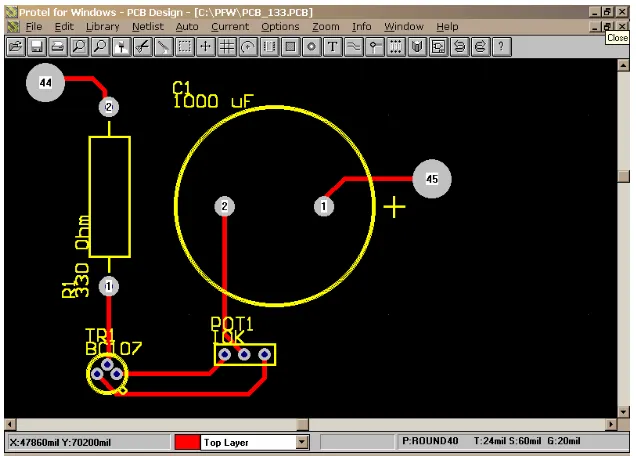Image resolution: width=636 pixels, height=456 pixels.
Task: Click the printer icon in toolbar
Action: pos(58,47)
